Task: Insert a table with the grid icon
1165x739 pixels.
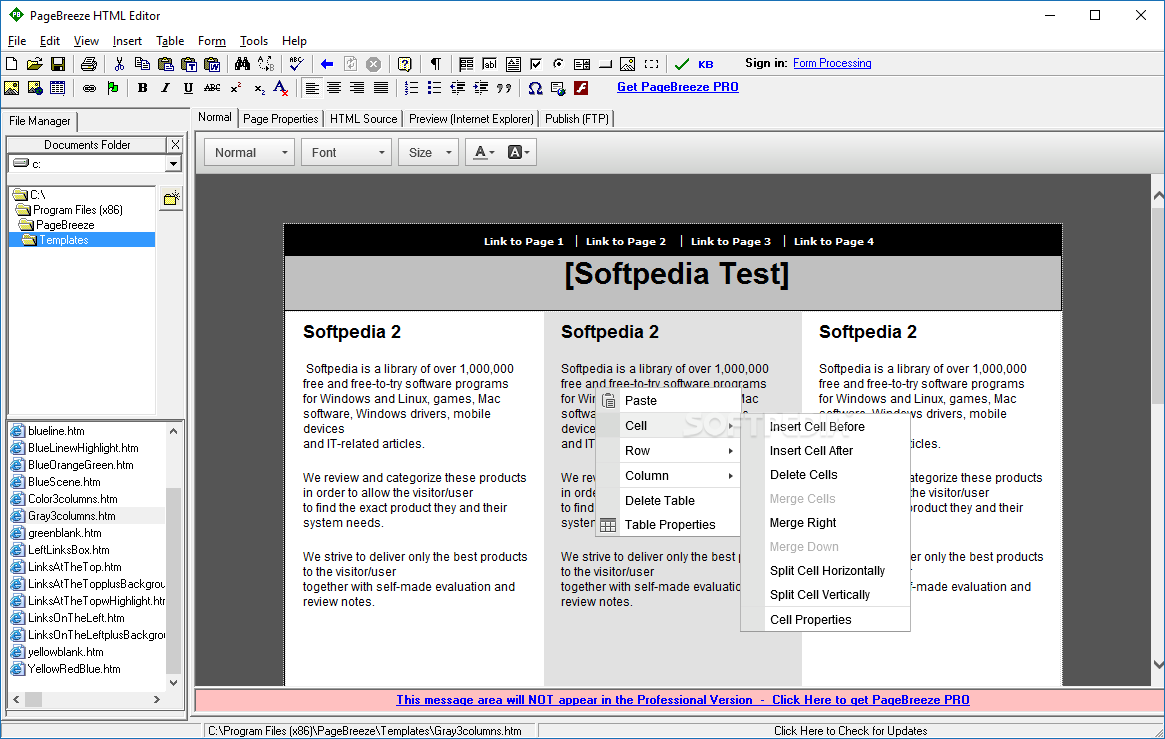Action: tap(57, 88)
